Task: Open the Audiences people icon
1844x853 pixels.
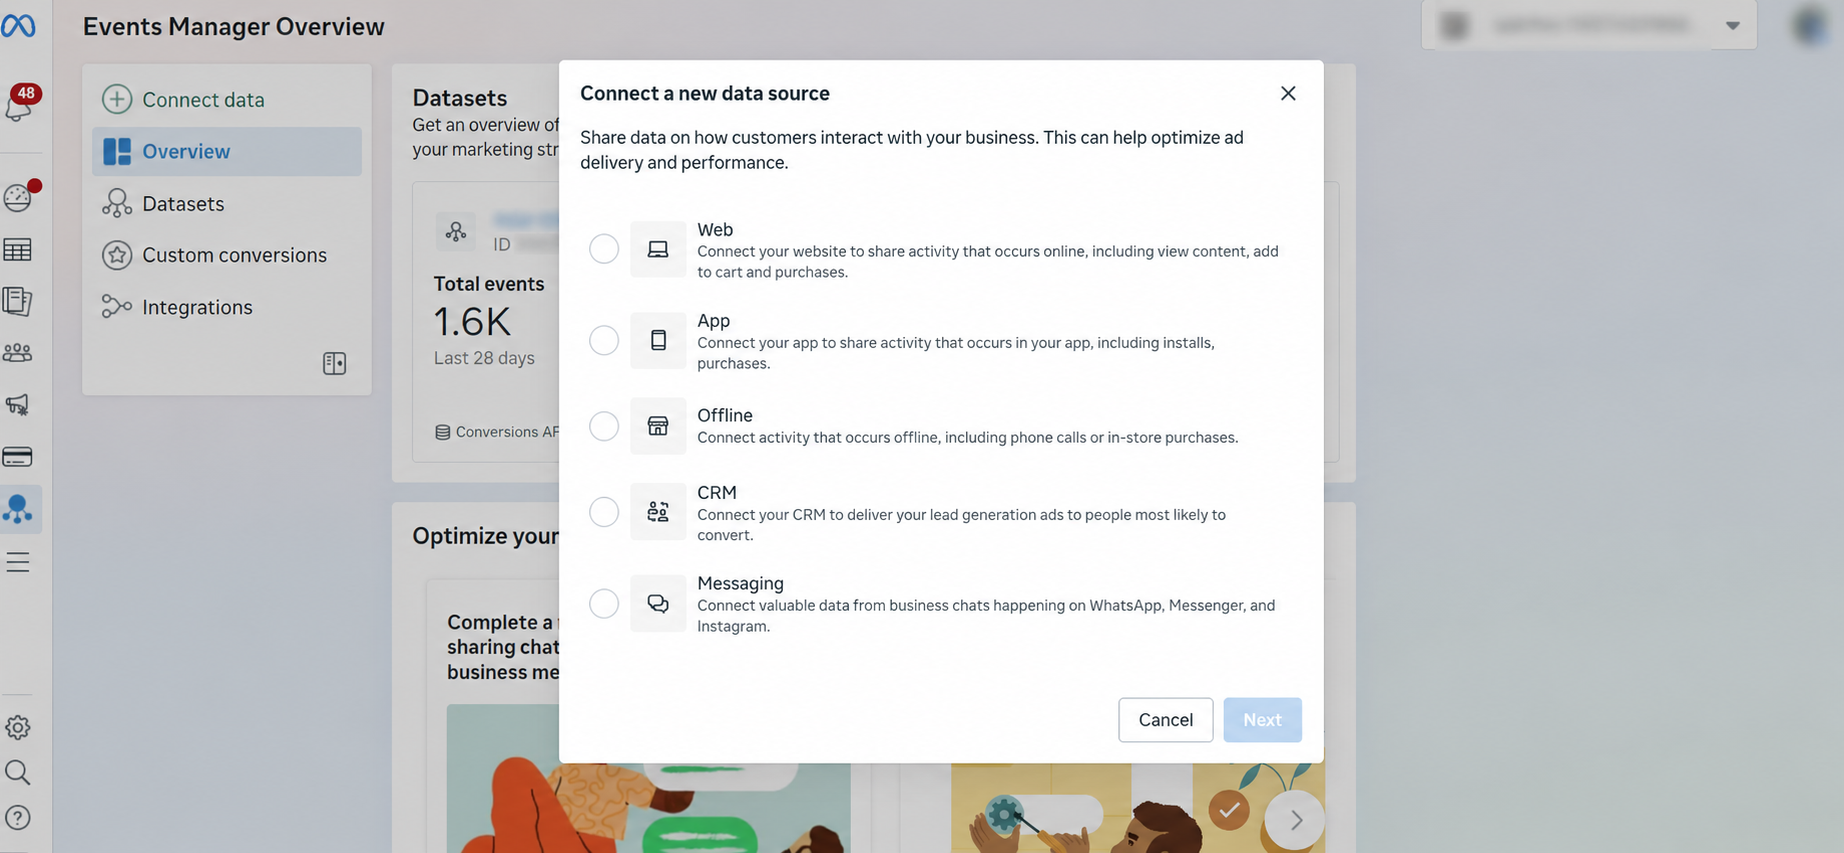Action: (18, 353)
